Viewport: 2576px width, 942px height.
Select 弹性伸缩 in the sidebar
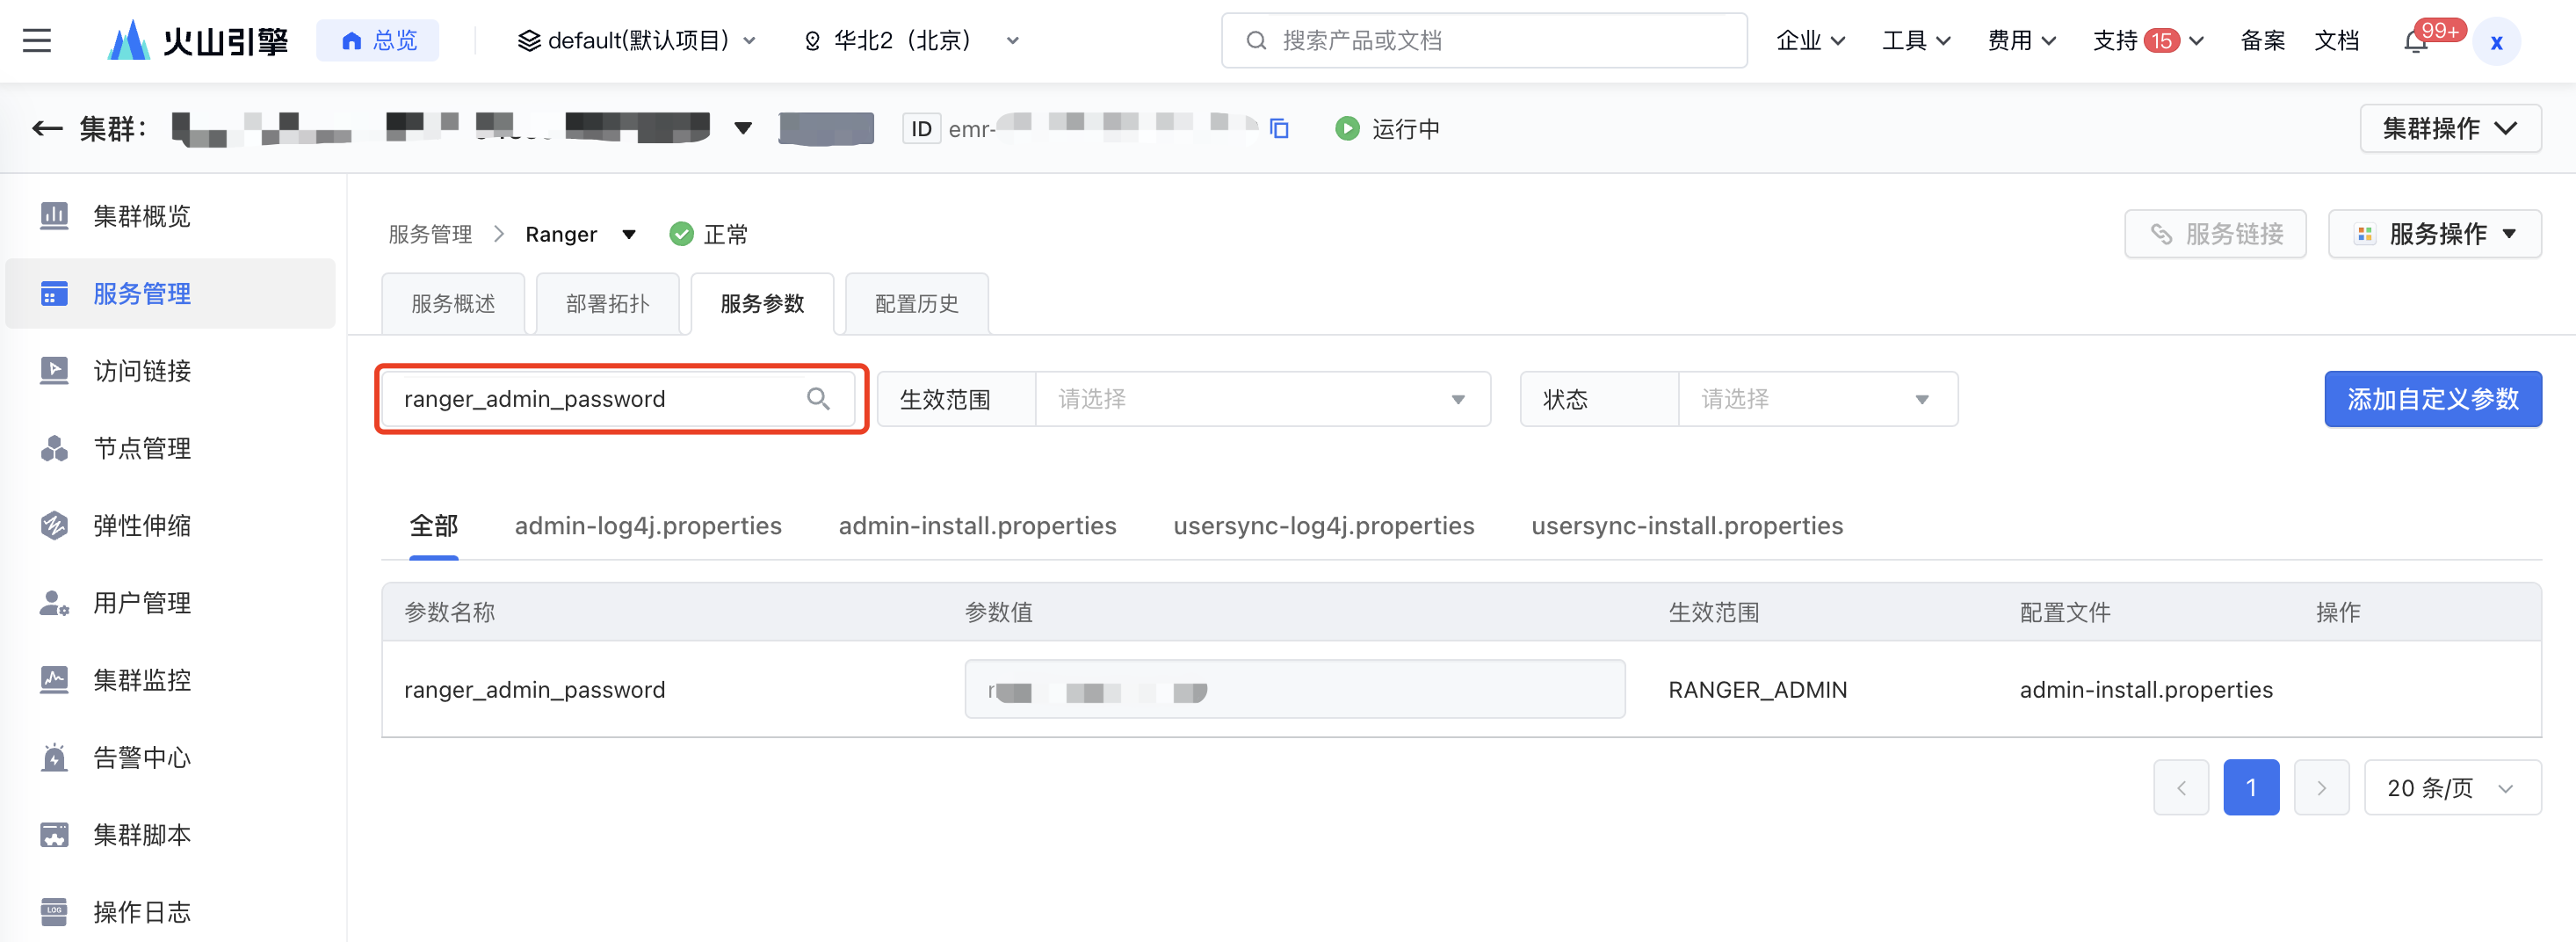pyautogui.click(x=171, y=526)
